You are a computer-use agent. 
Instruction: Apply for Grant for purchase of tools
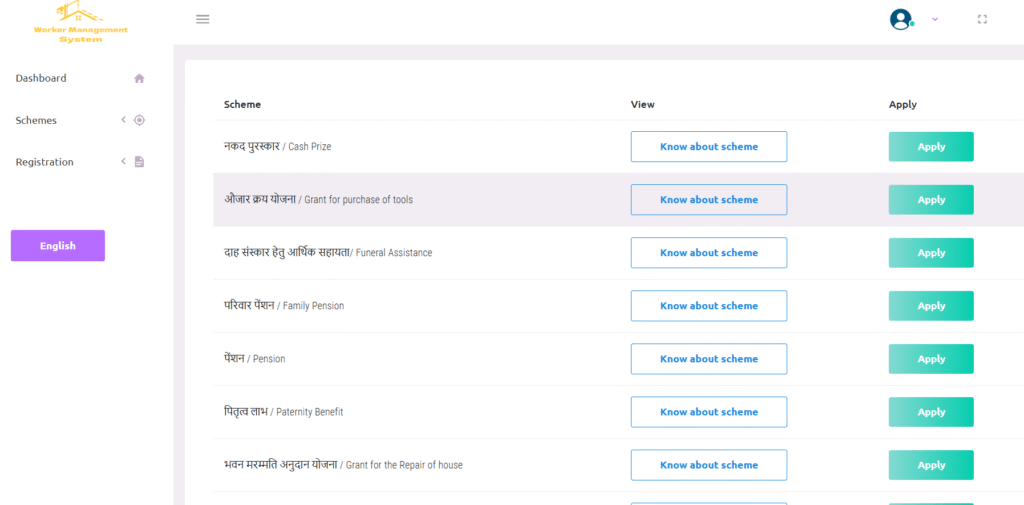coord(931,200)
